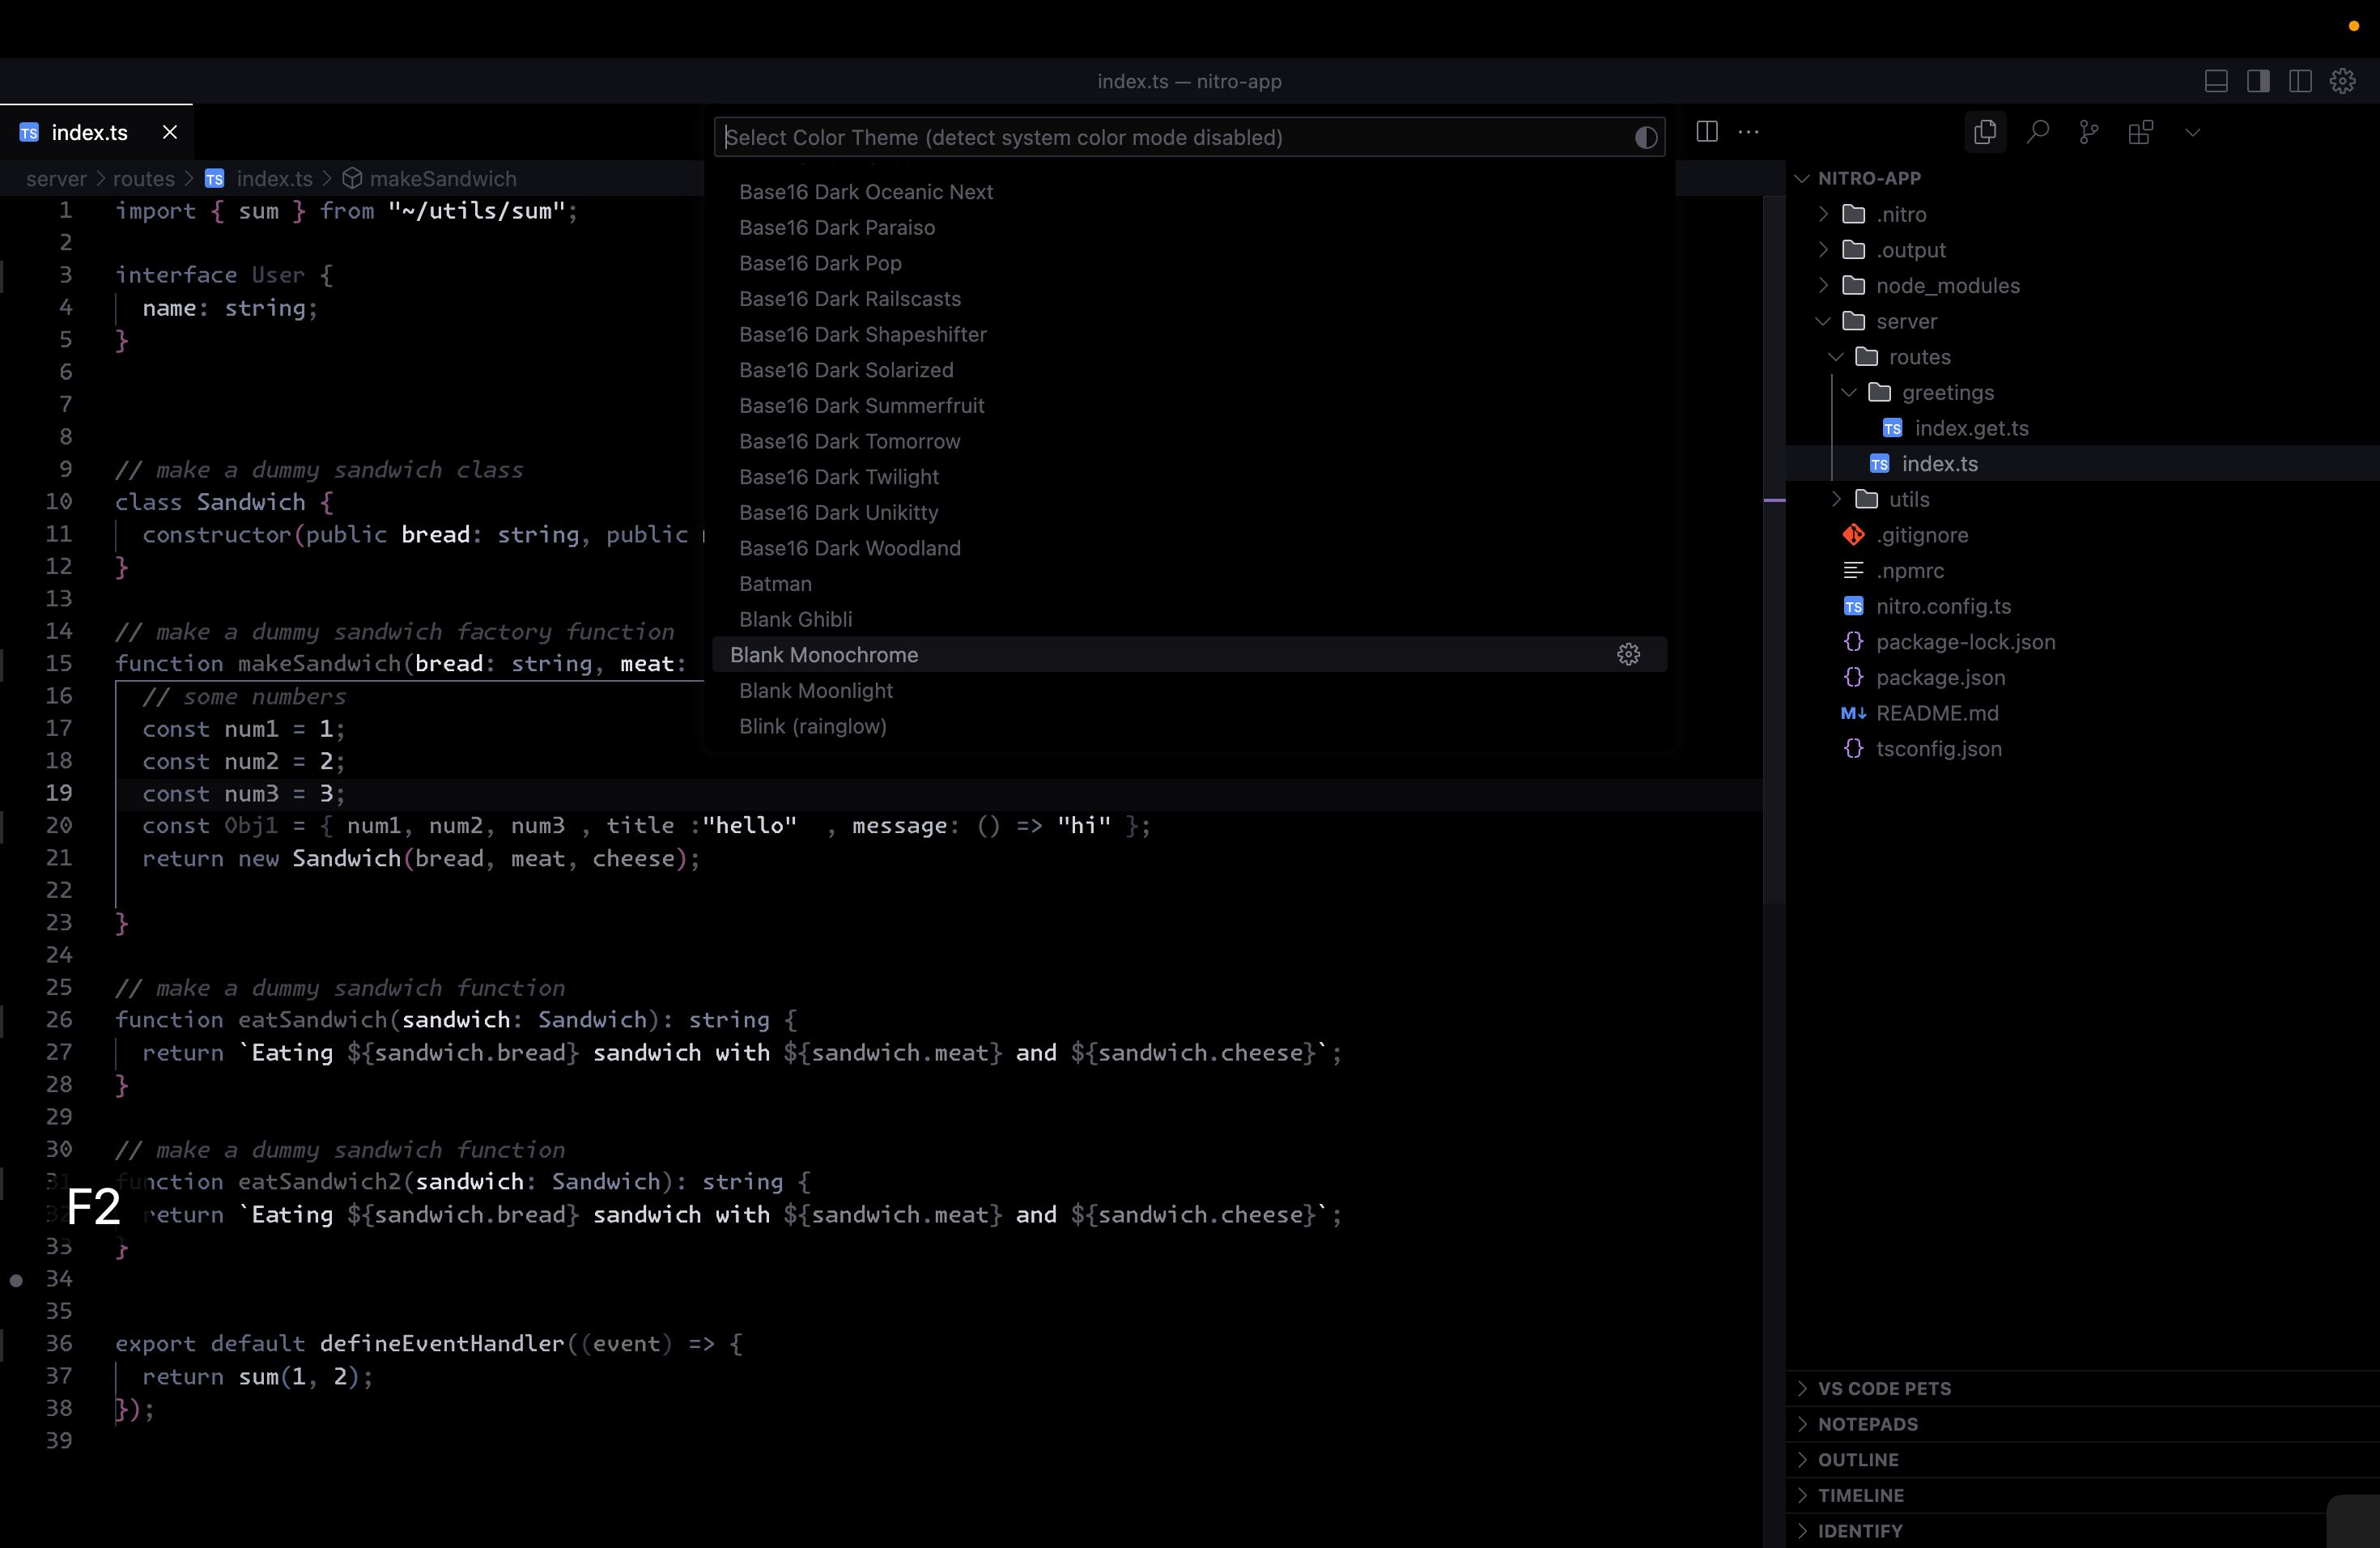Close the index.ts editor tab

point(170,132)
